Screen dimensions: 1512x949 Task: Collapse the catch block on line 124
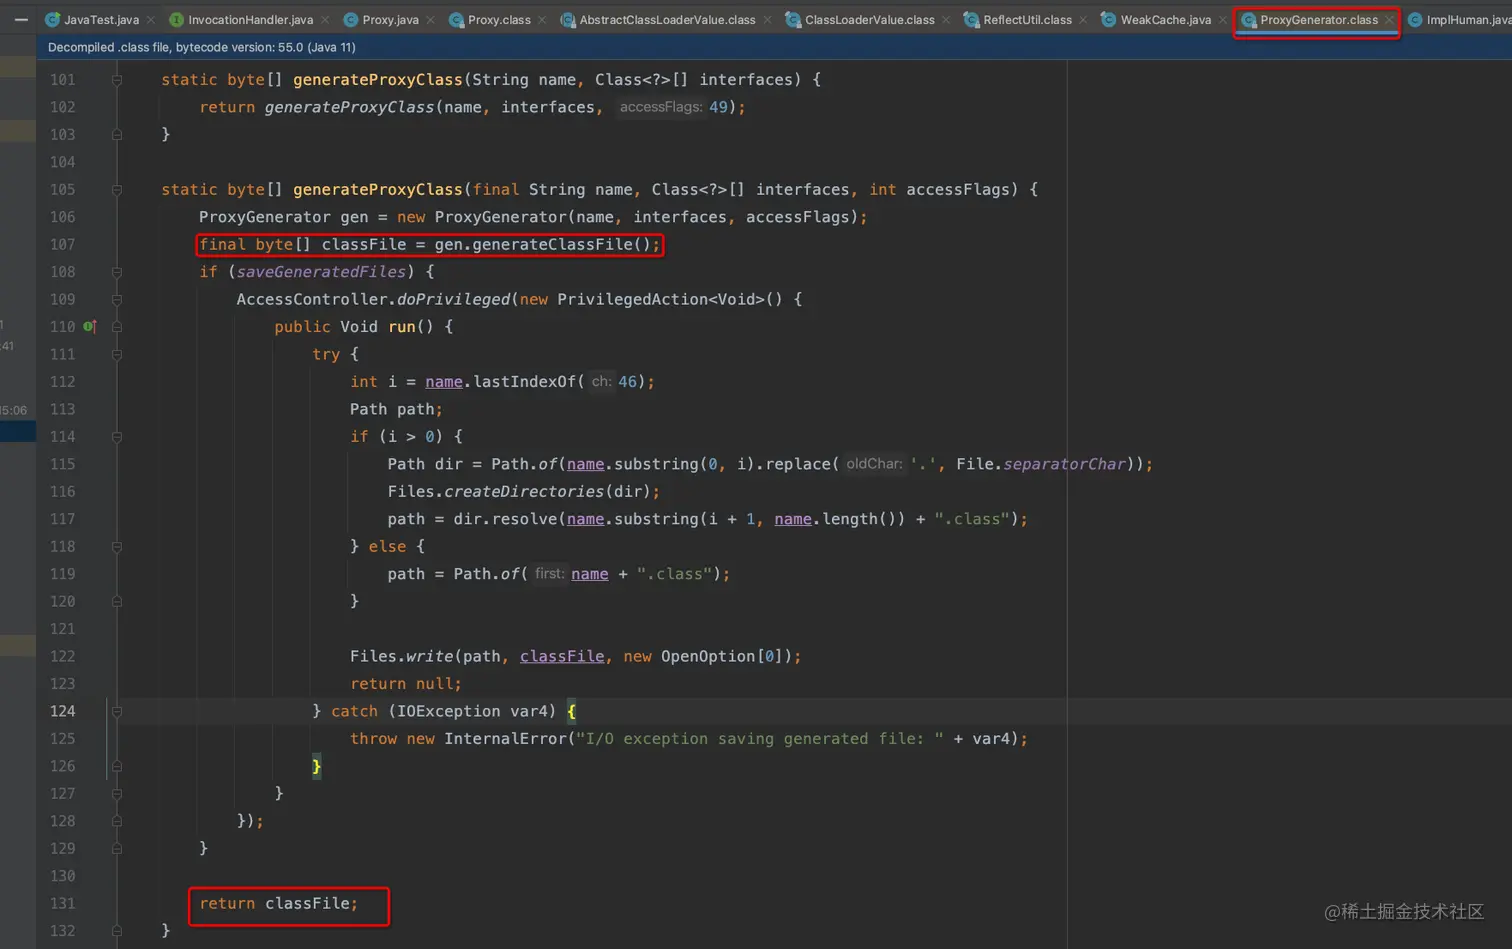click(117, 711)
